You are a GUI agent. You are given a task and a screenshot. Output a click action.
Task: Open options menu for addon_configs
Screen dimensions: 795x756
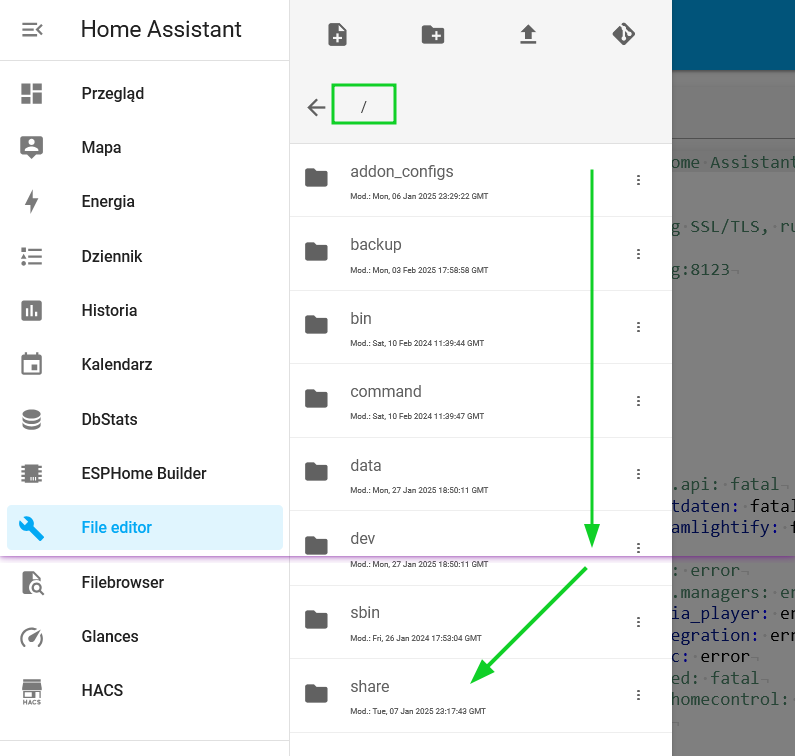coord(638,180)
